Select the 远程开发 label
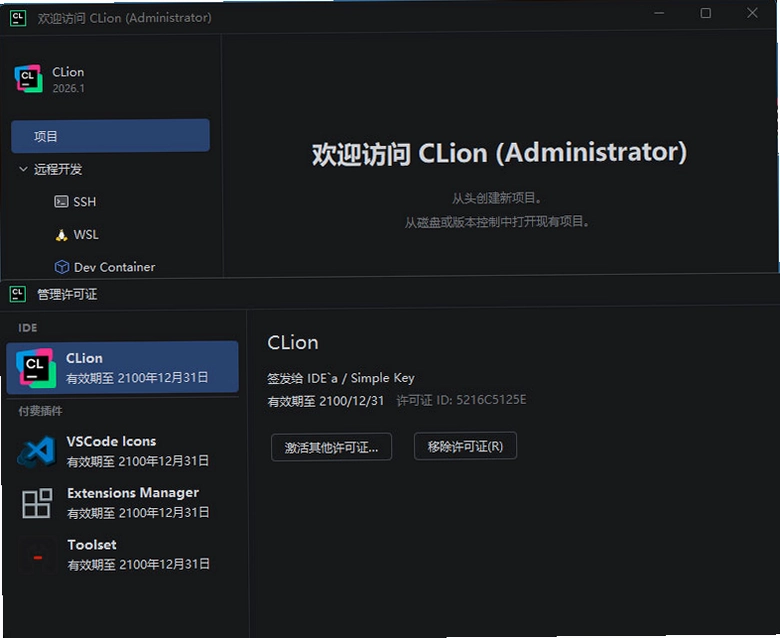This screenshot has height=638, width=780. tap(58, 169)
